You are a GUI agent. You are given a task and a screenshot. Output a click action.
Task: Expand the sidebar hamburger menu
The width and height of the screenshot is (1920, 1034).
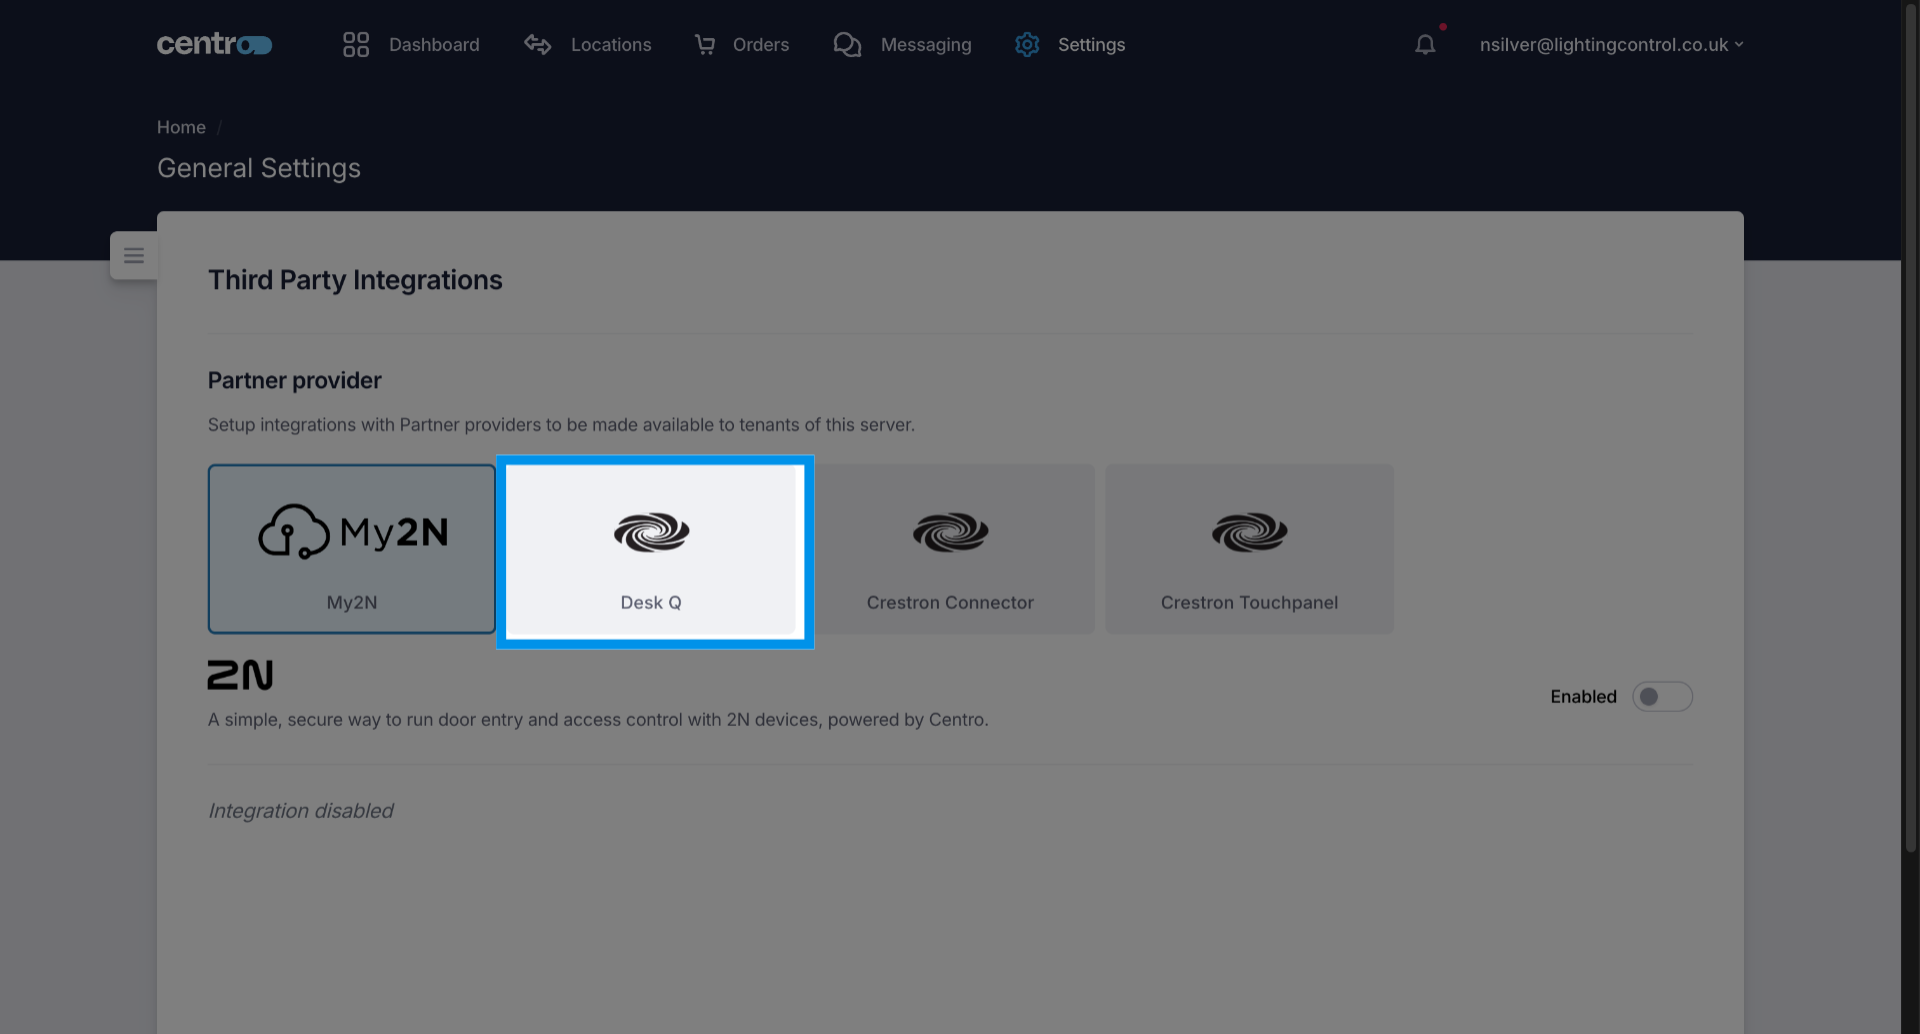click(134, 255)
